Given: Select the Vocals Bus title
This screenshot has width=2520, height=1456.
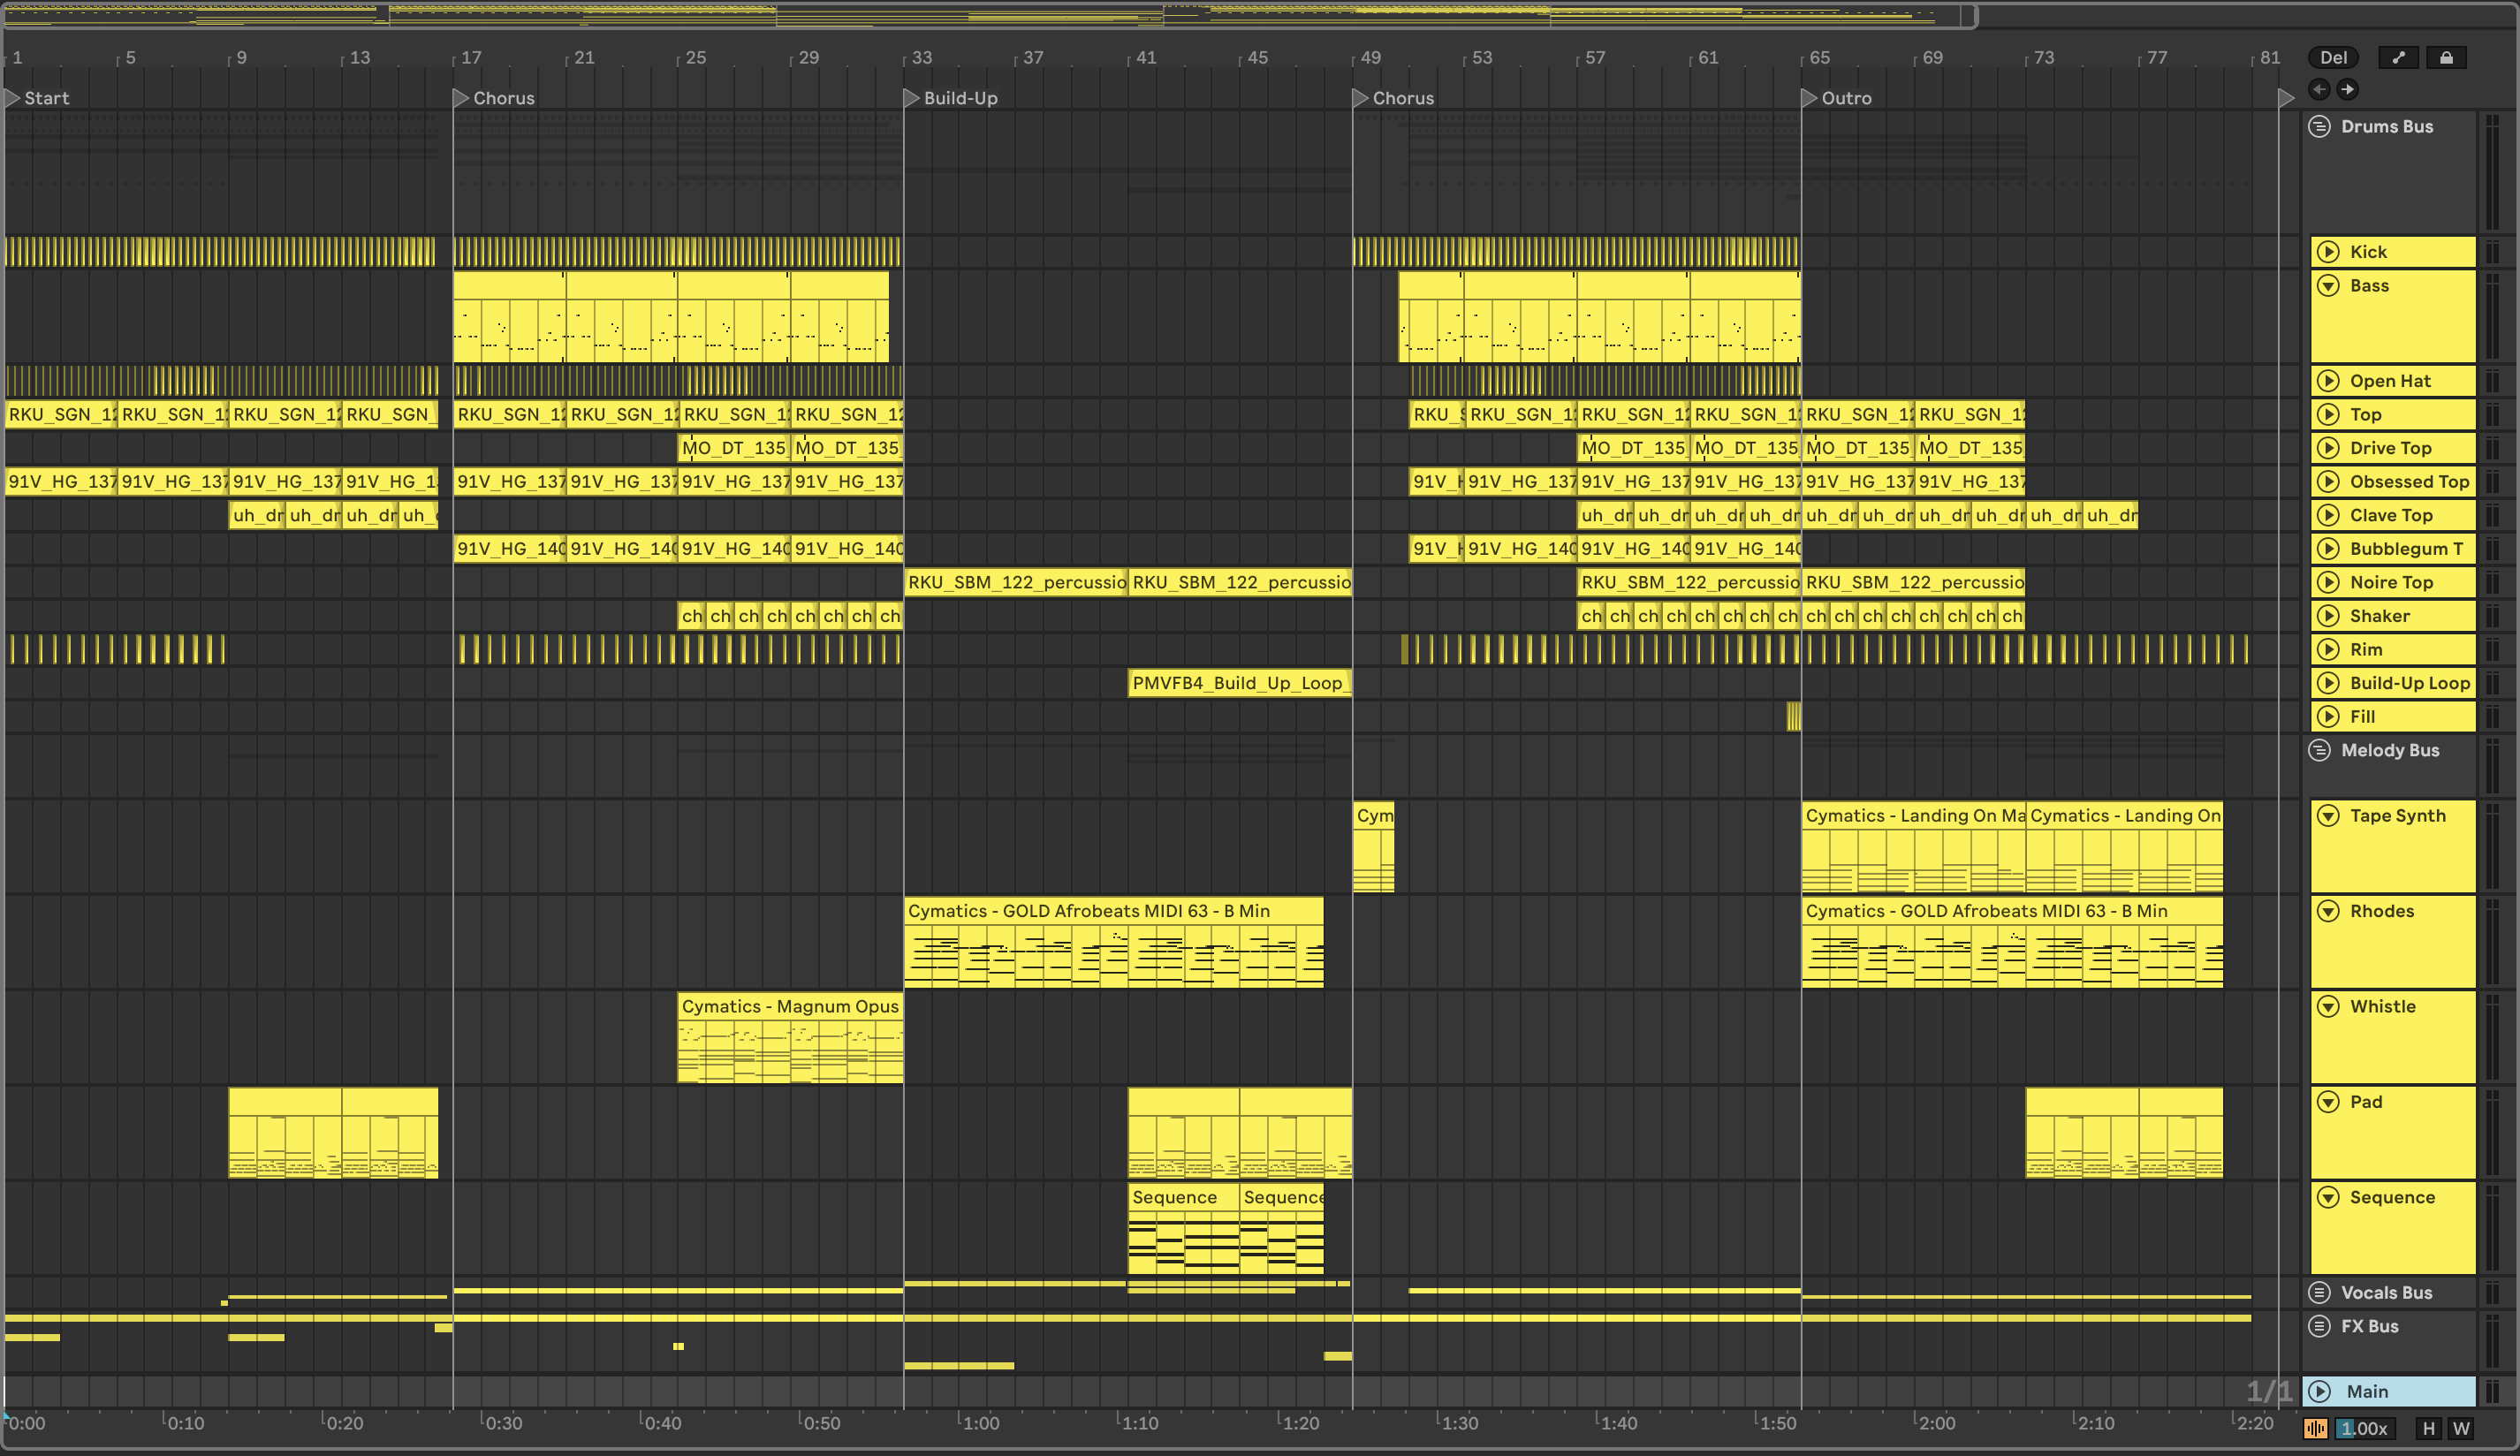Looking at the screenshot, I should click(2387, 1293).
